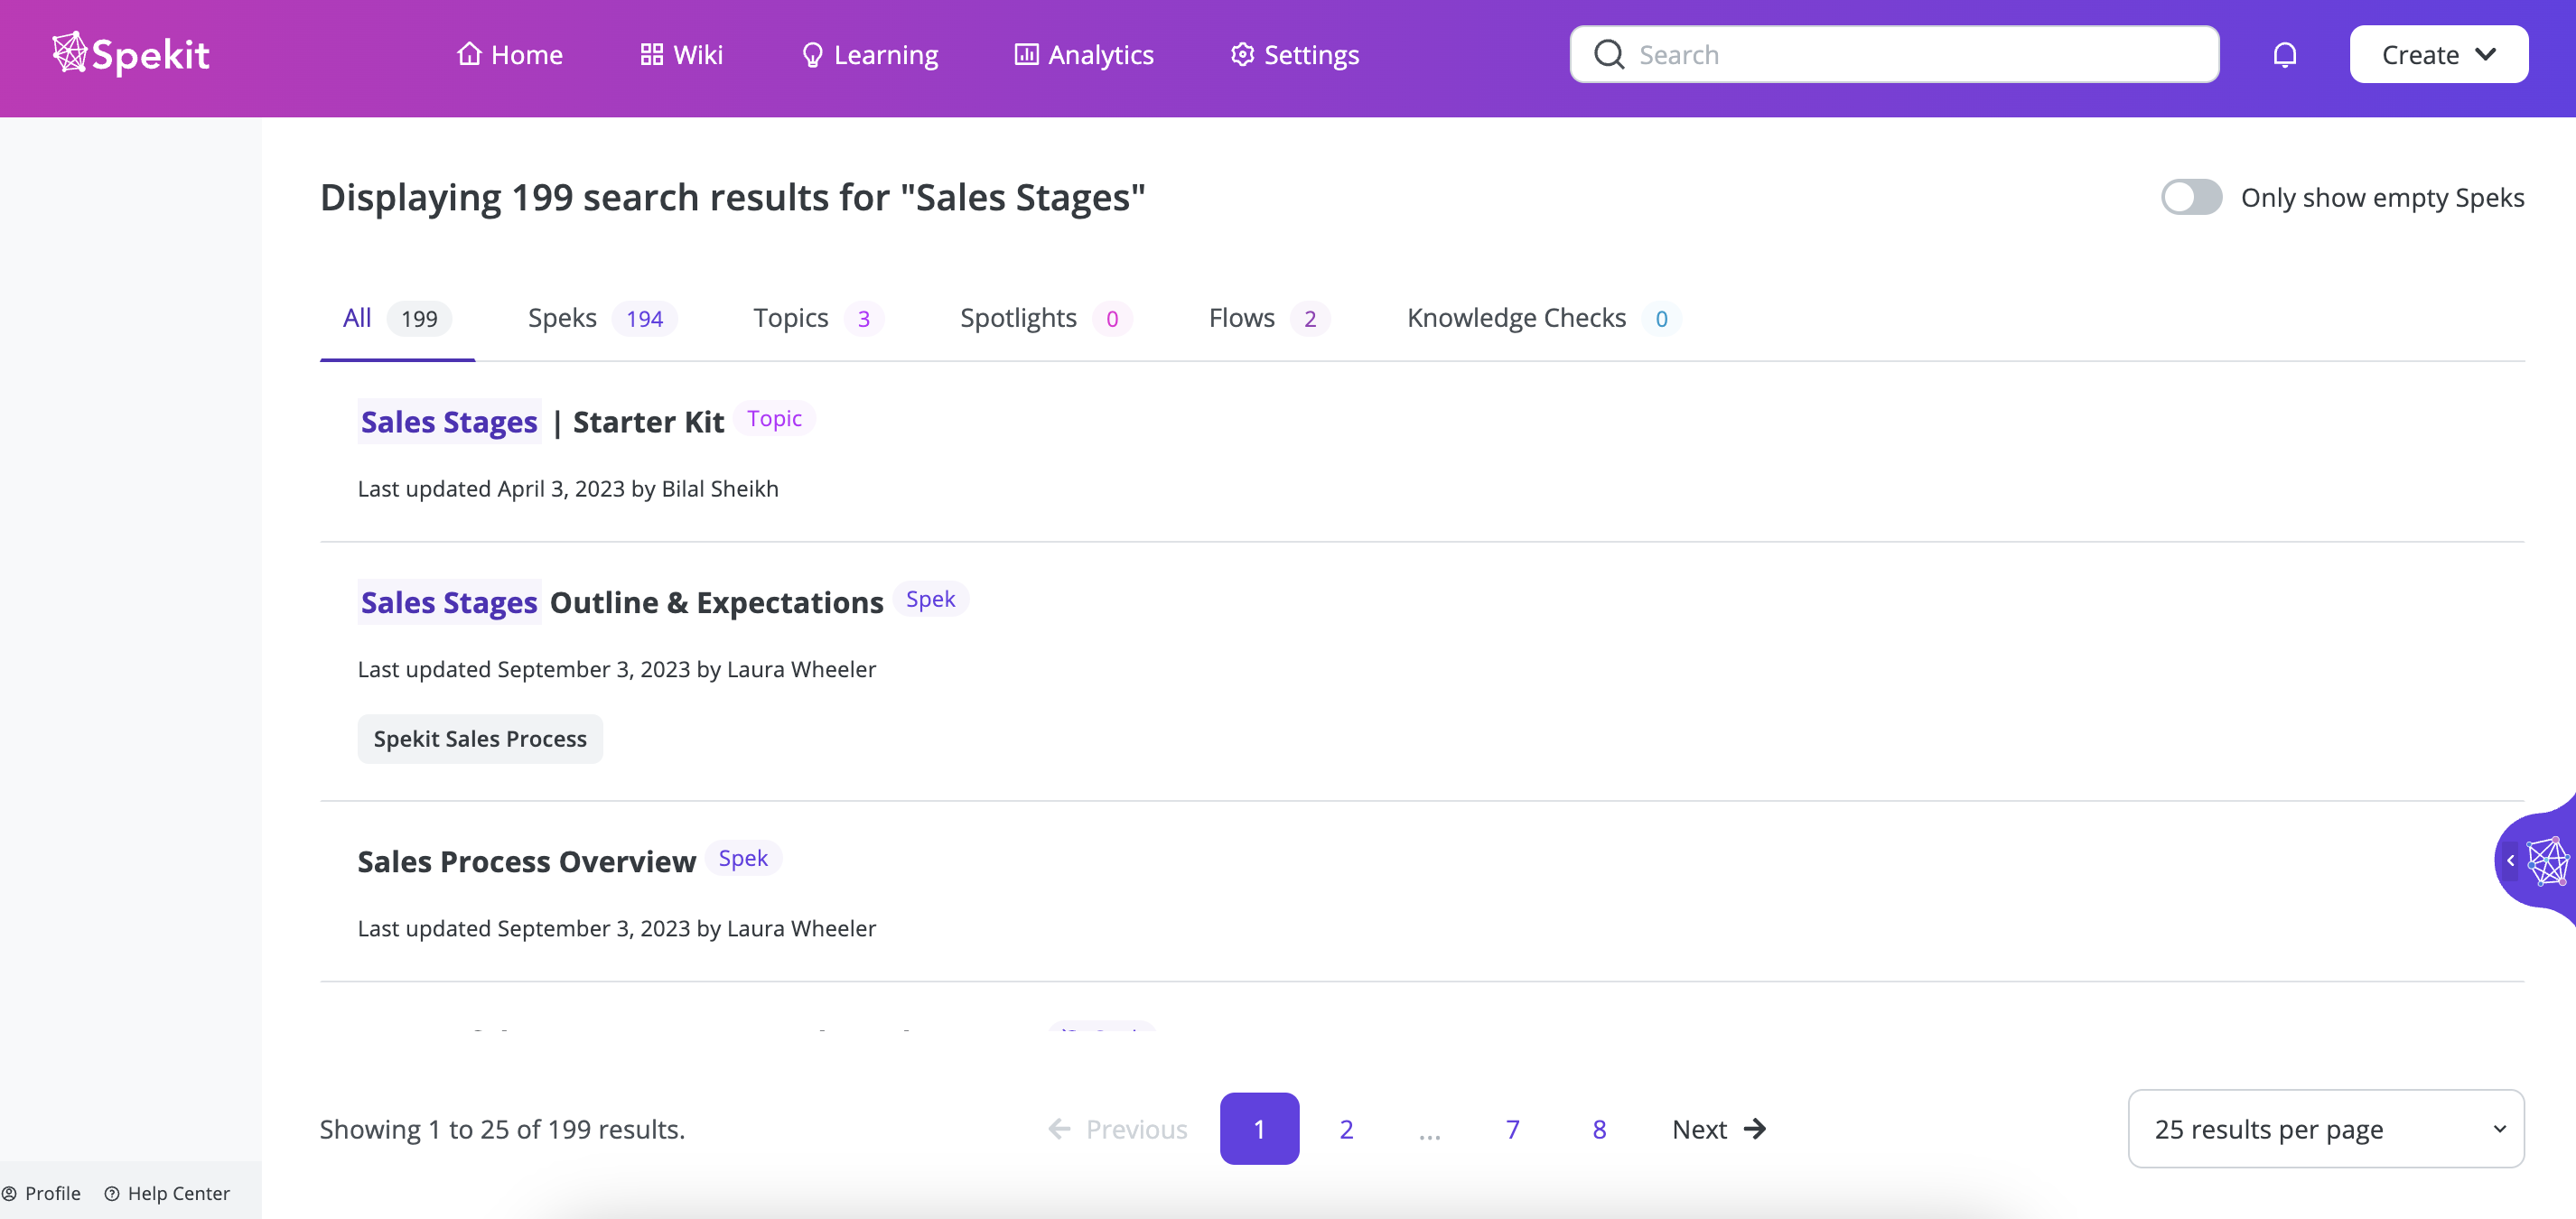Open the Spekit sidebar widget icon
The width and height of the screenshot is (2576, 1219).
click(2547, 860)
